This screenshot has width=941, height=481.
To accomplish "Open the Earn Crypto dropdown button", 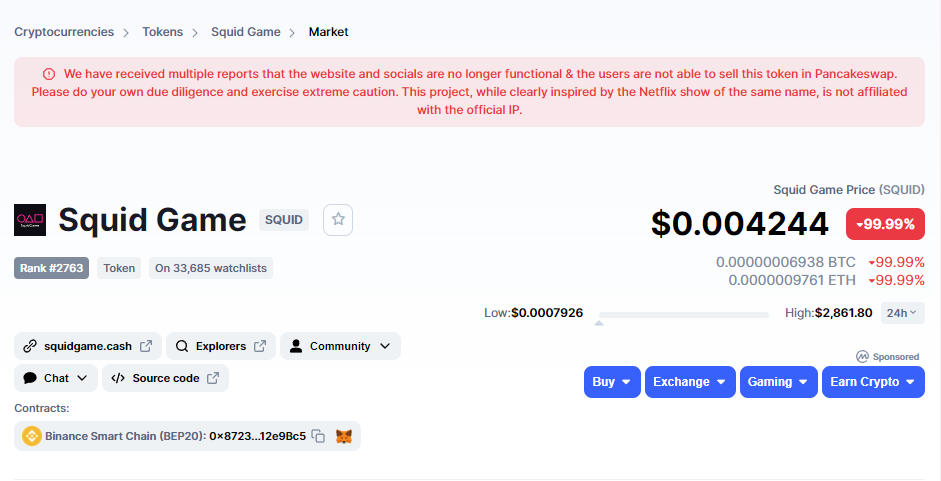I will 873,382.
